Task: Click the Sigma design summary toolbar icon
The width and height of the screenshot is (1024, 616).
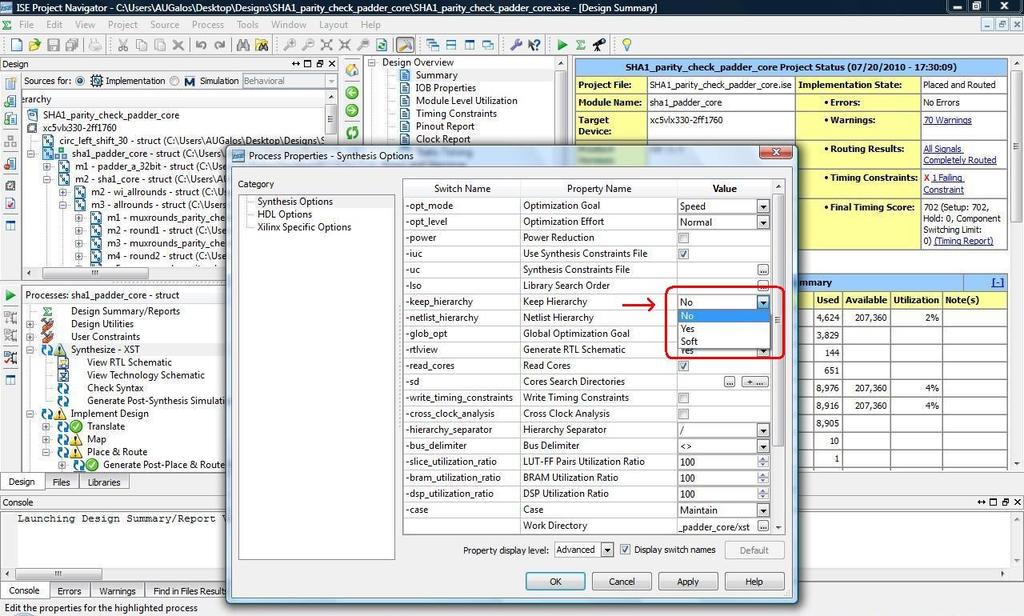Action: click(581, 45)
